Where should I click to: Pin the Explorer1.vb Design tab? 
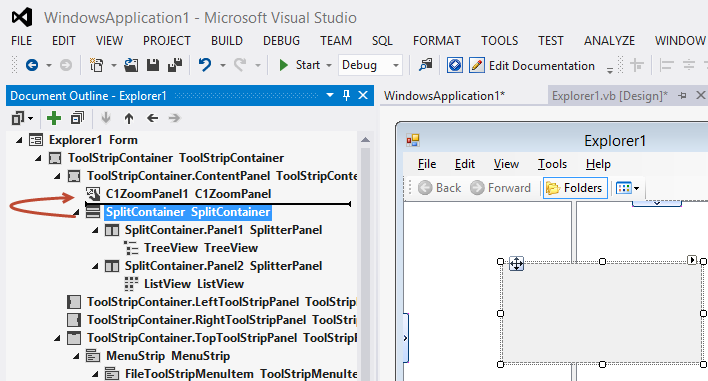pyautogui.click(x=682, y=96)
